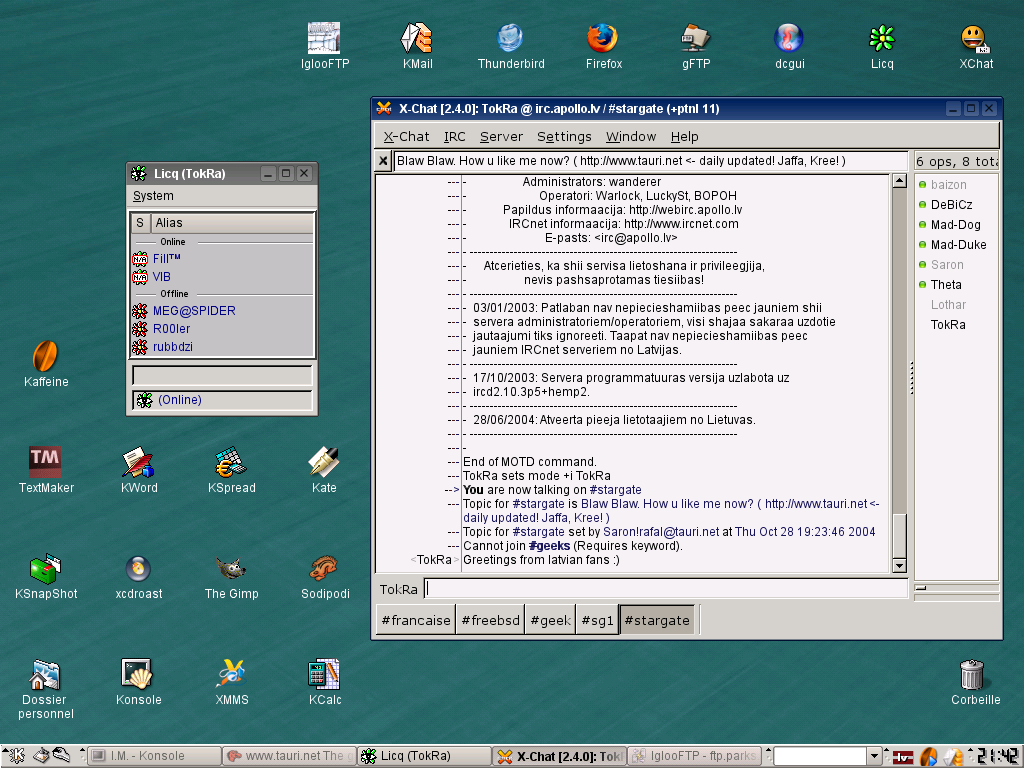Switch to the #sg1 channel tab
The height and width of the screenshot is (768, 1024).
597,620
